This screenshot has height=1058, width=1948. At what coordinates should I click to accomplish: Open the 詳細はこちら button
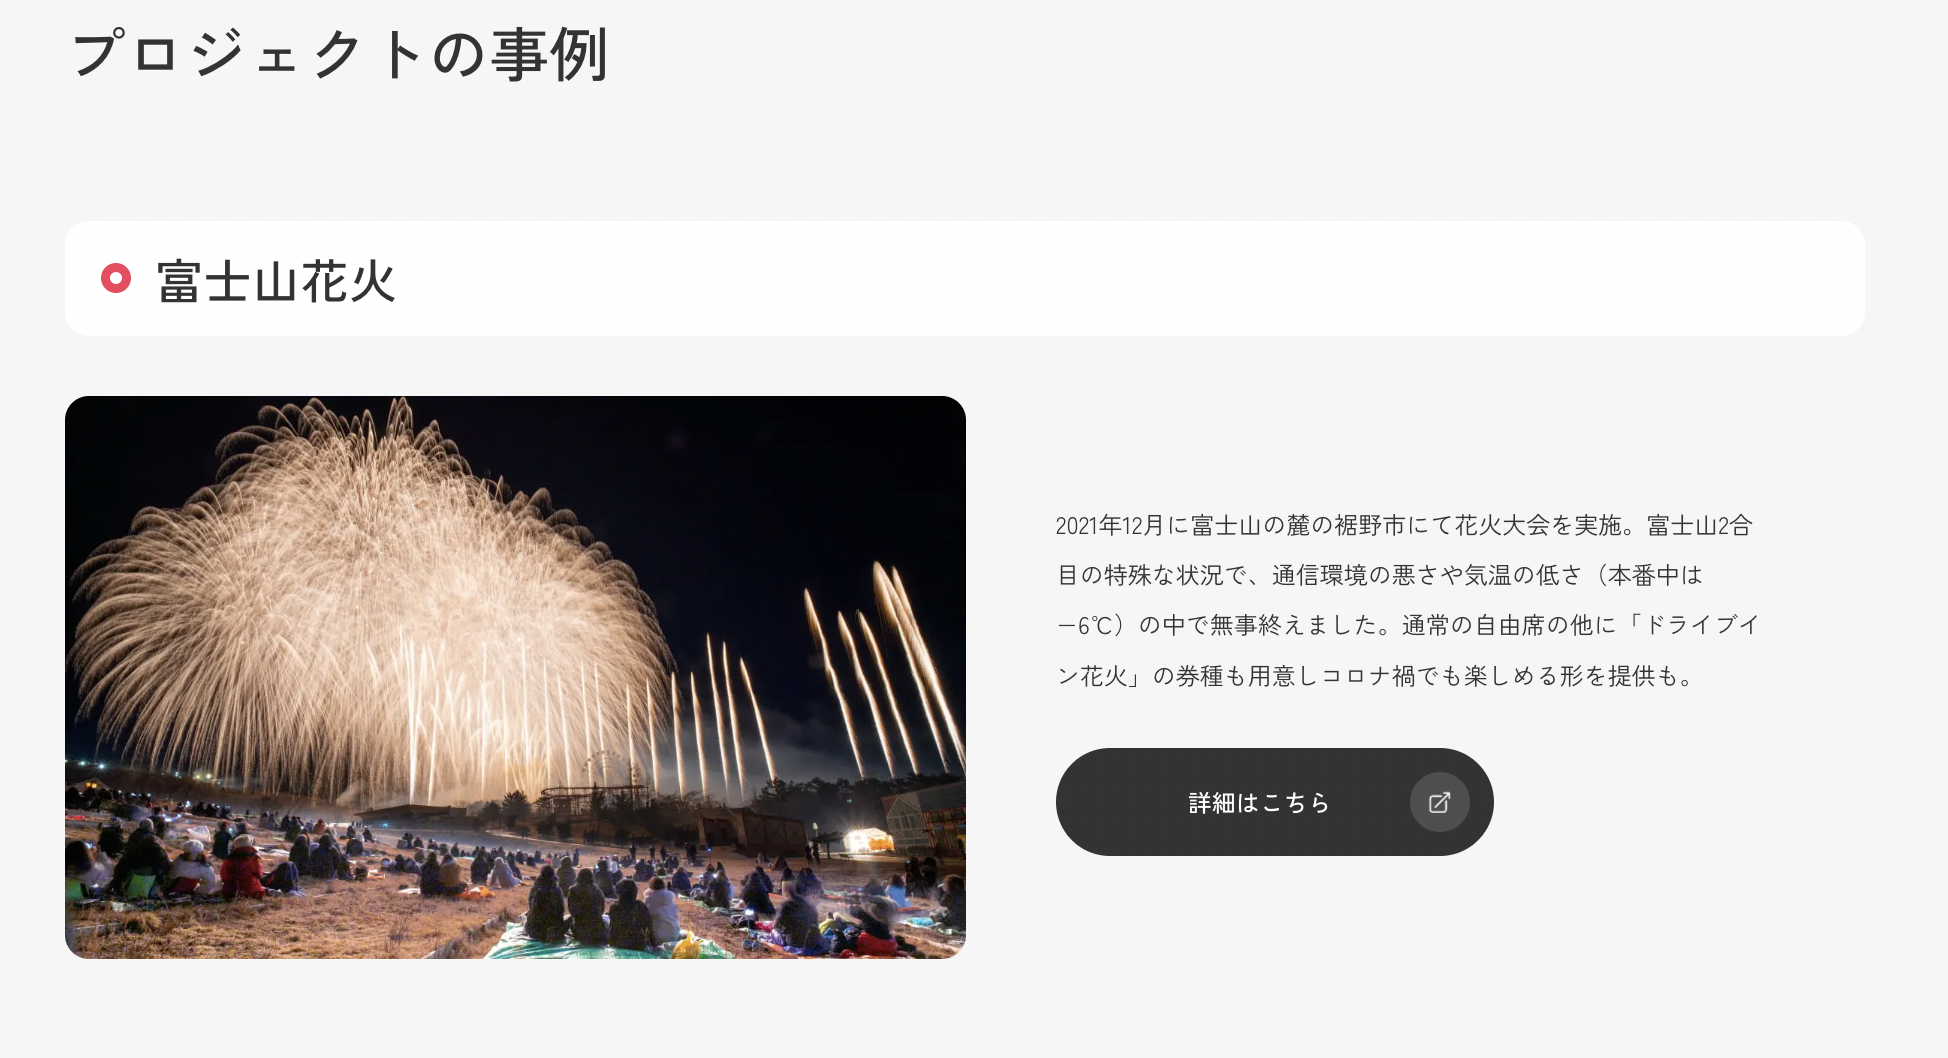coord(1274,802)
